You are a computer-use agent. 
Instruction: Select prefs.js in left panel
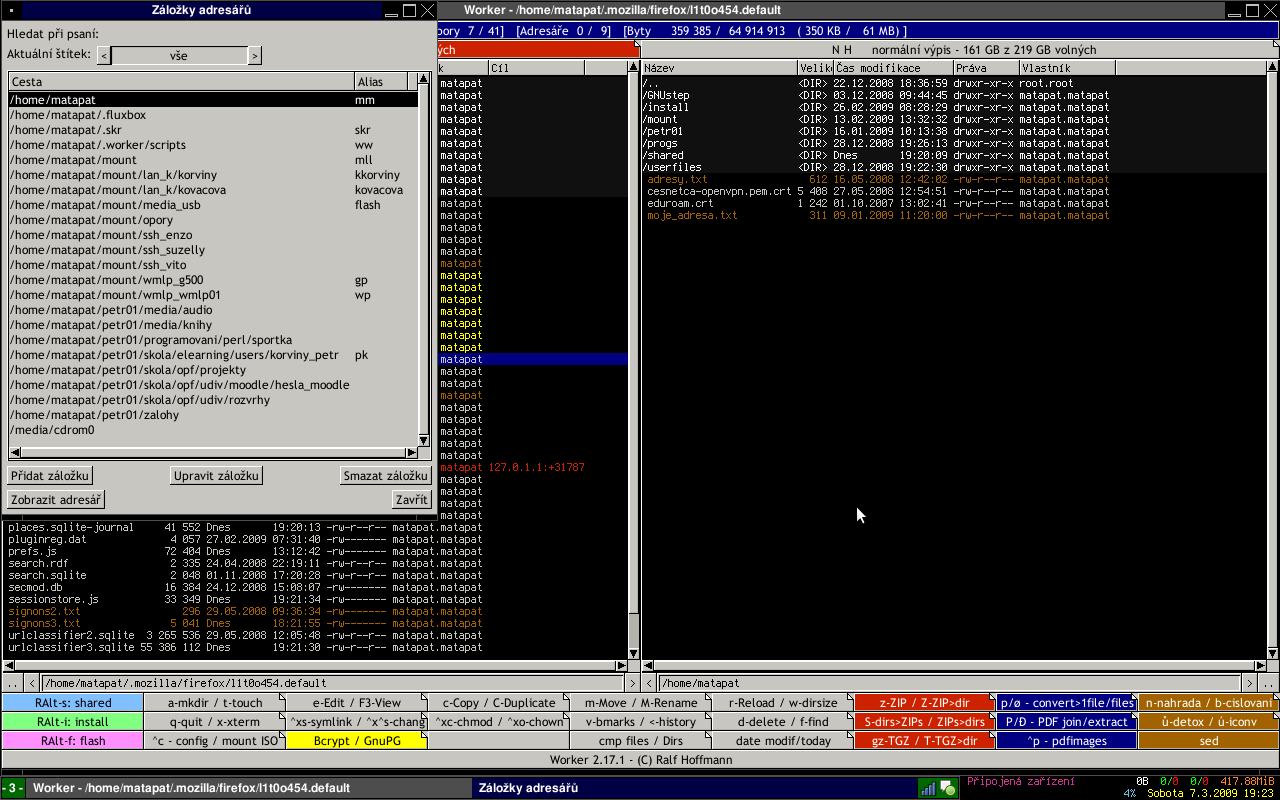click(x=316, y=551)
